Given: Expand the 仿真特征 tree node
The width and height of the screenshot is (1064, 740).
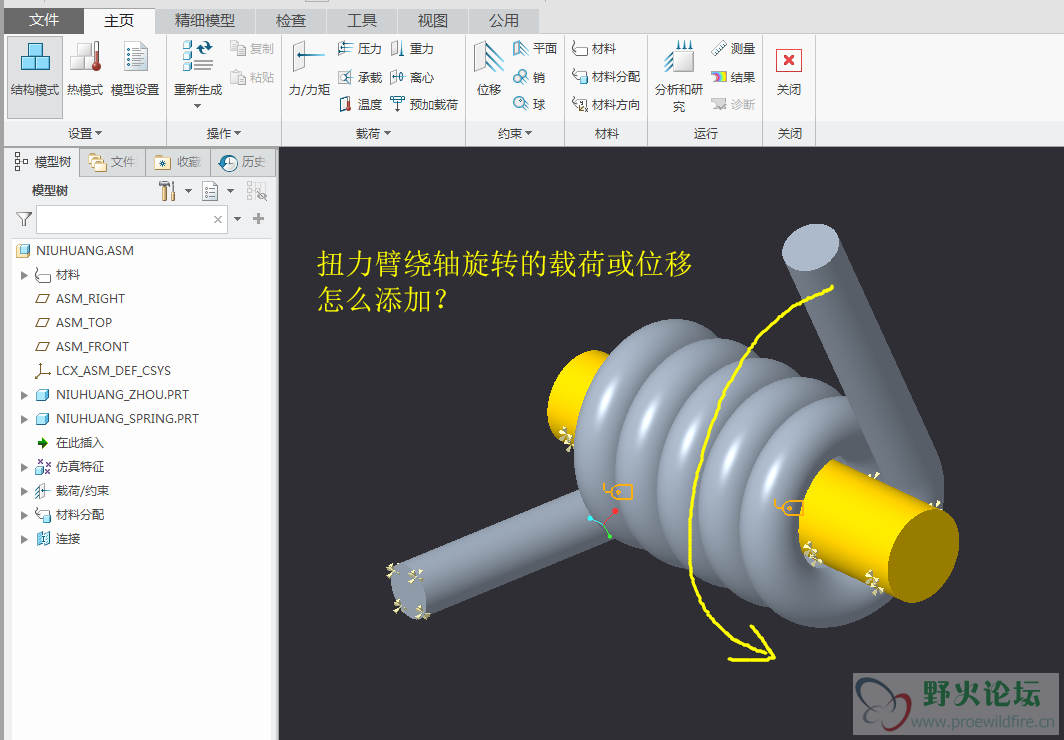Looking at the screenshot, I should [x=24, y=467].
